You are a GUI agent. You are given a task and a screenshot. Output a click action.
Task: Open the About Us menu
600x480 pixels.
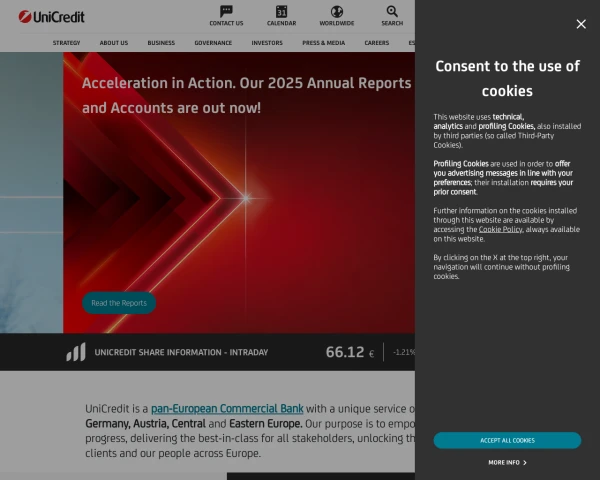coord(114,42)
